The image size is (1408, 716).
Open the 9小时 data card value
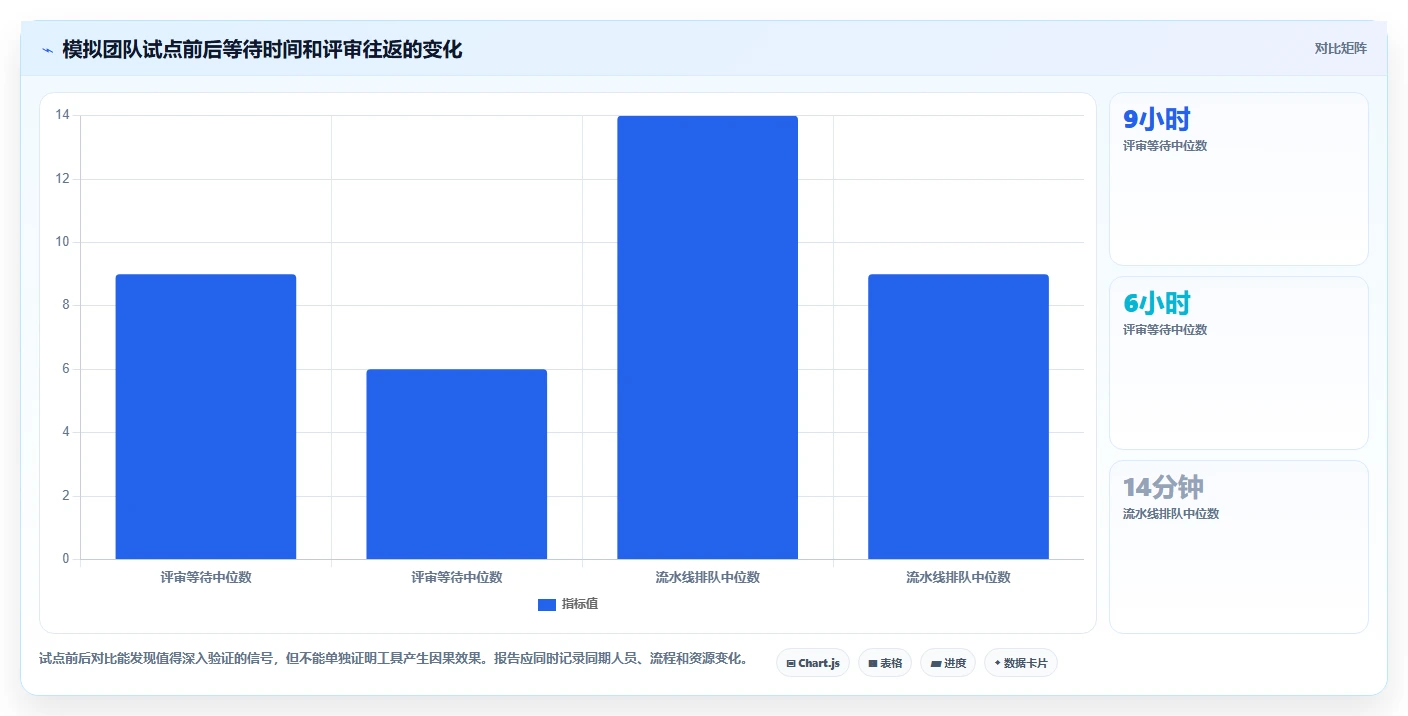pyautogui.click(x=1157, y=120)
